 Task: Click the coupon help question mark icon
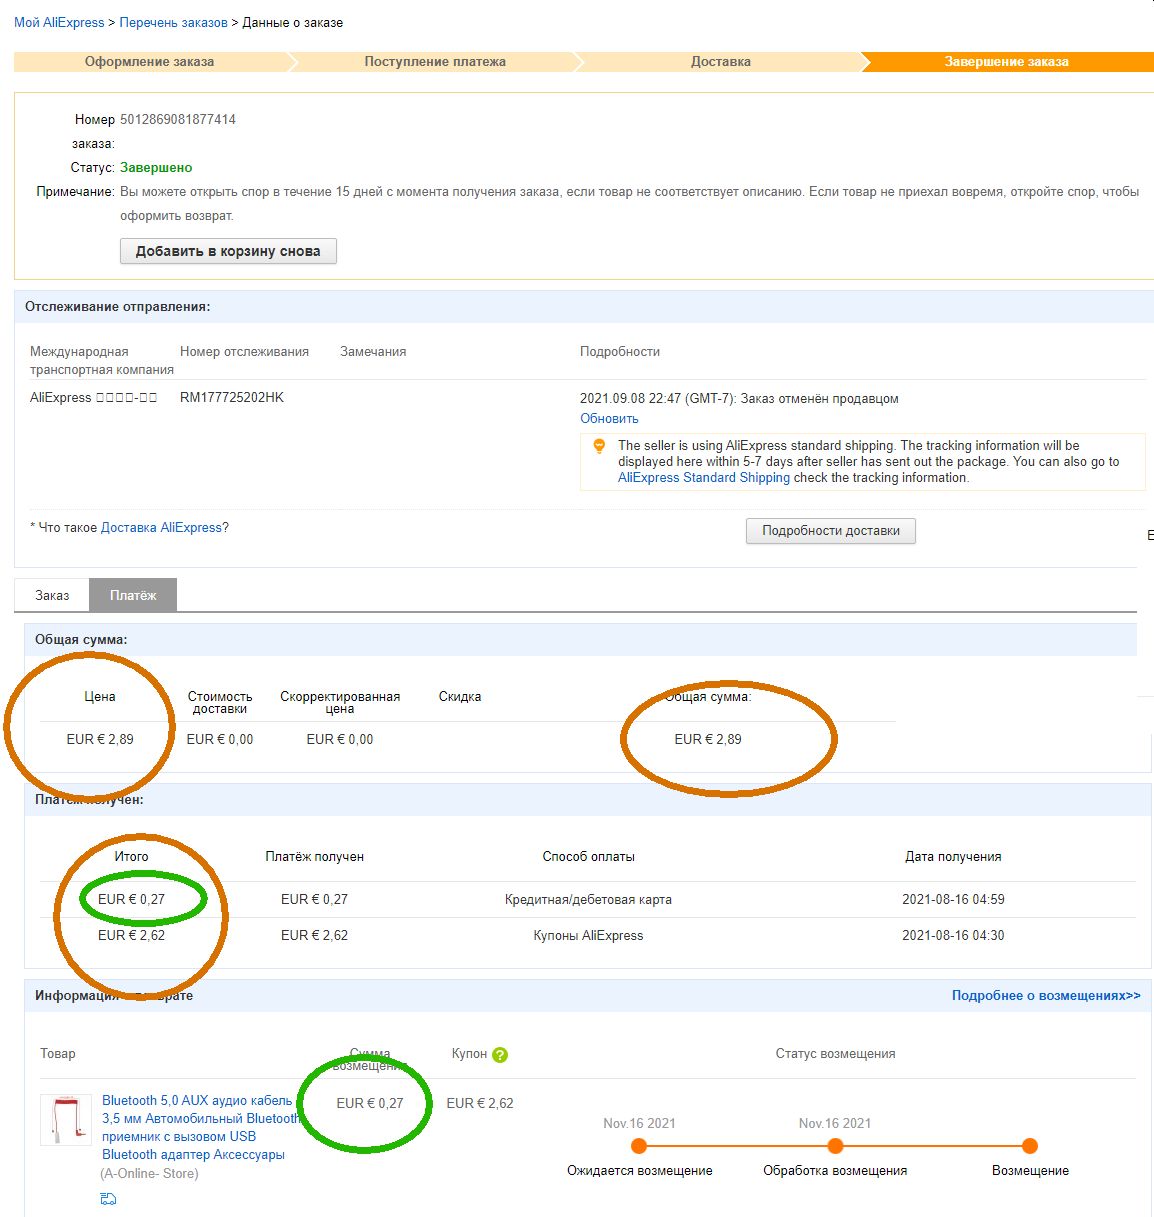coord(500,1054)
